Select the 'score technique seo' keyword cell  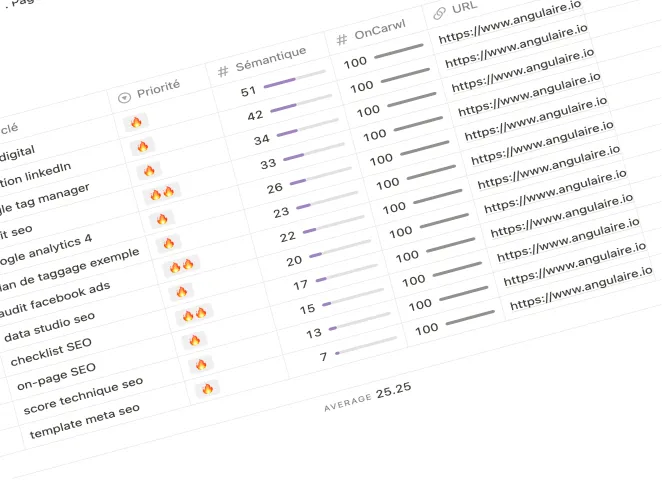(83, 396)
